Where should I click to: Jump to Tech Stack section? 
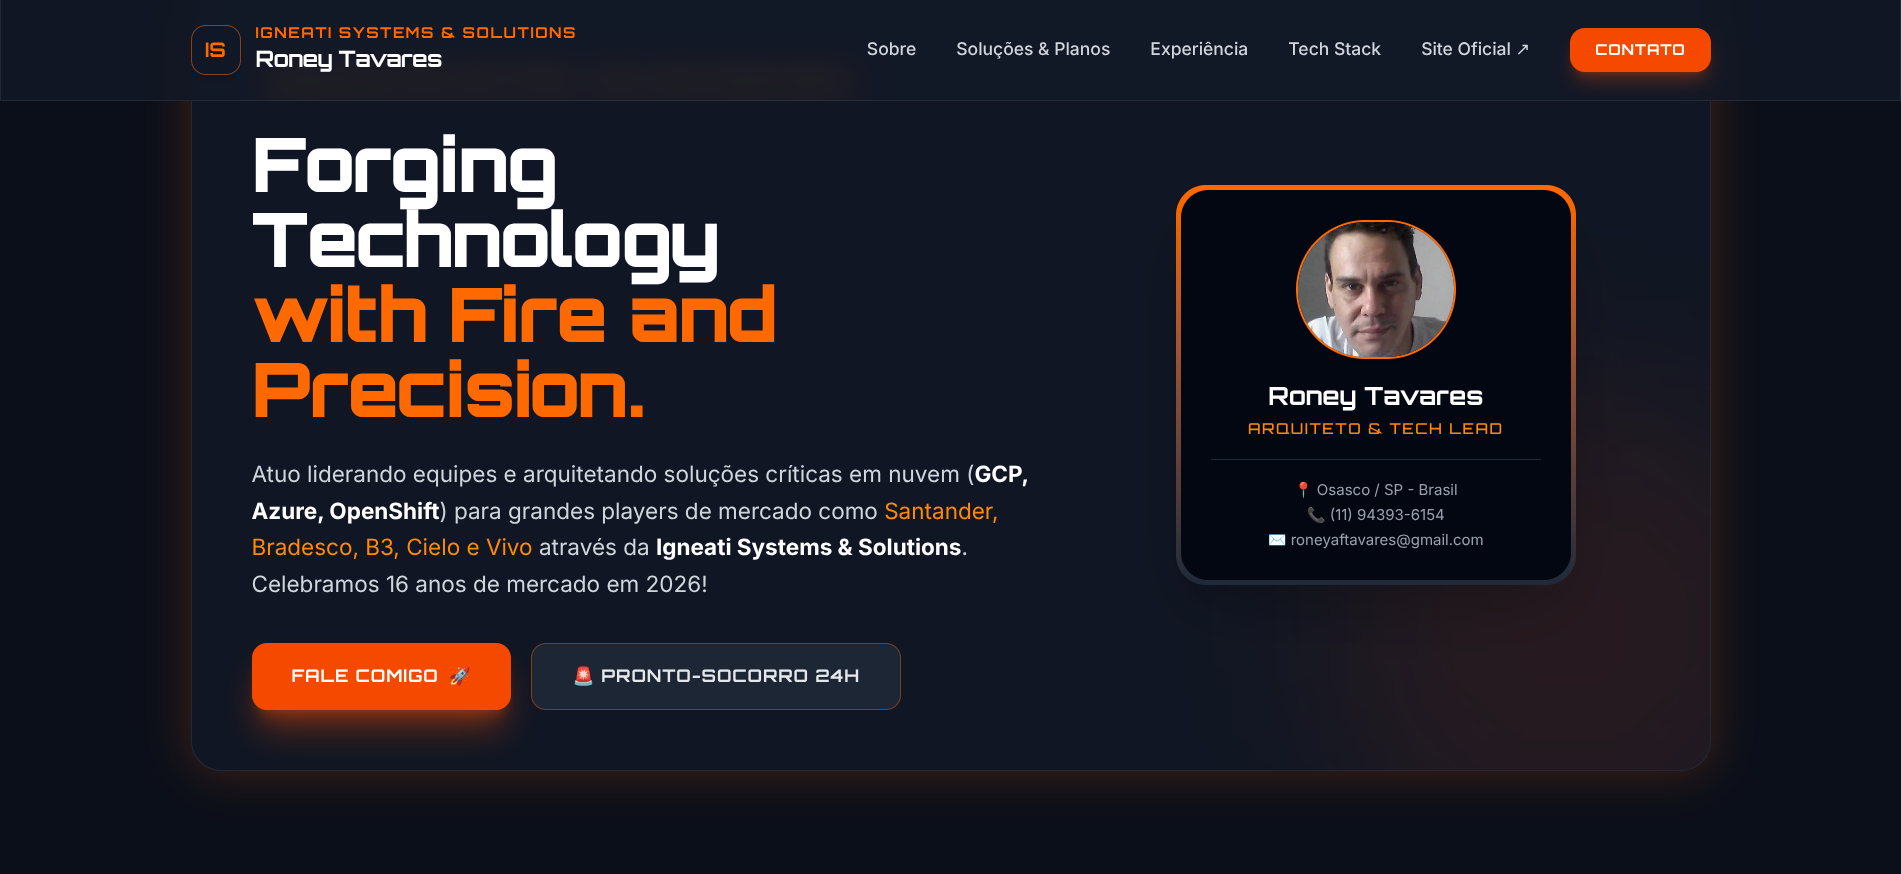click(x=1334, y=49)
